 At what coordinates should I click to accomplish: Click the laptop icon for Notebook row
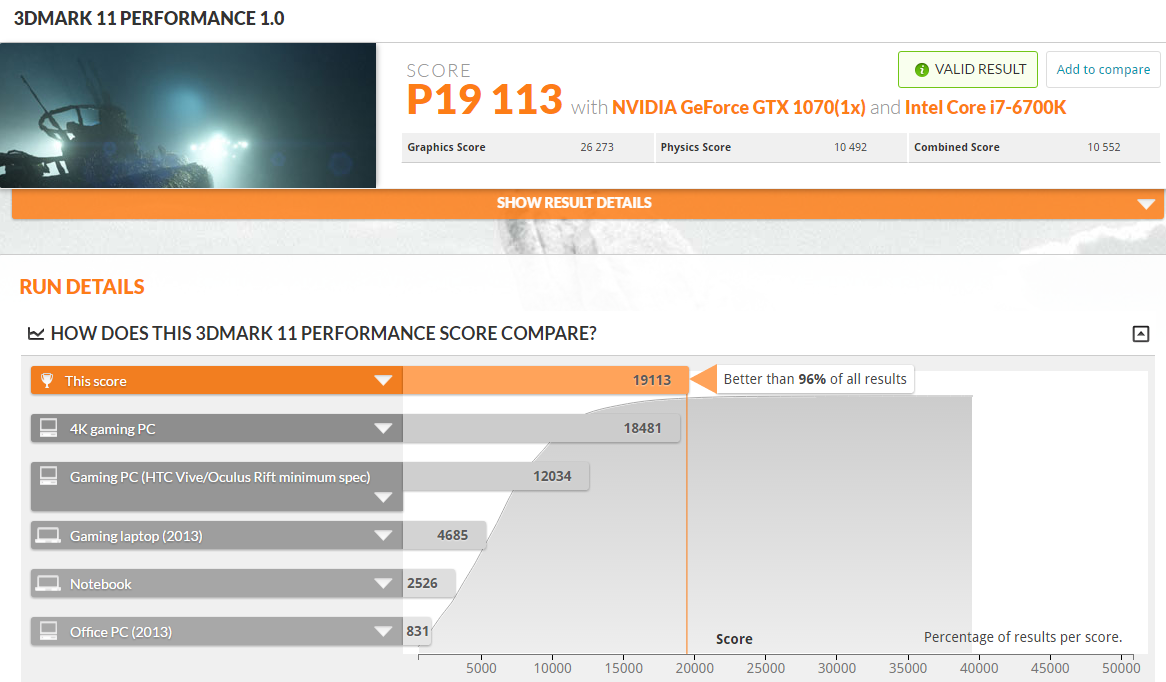[48, 583]
